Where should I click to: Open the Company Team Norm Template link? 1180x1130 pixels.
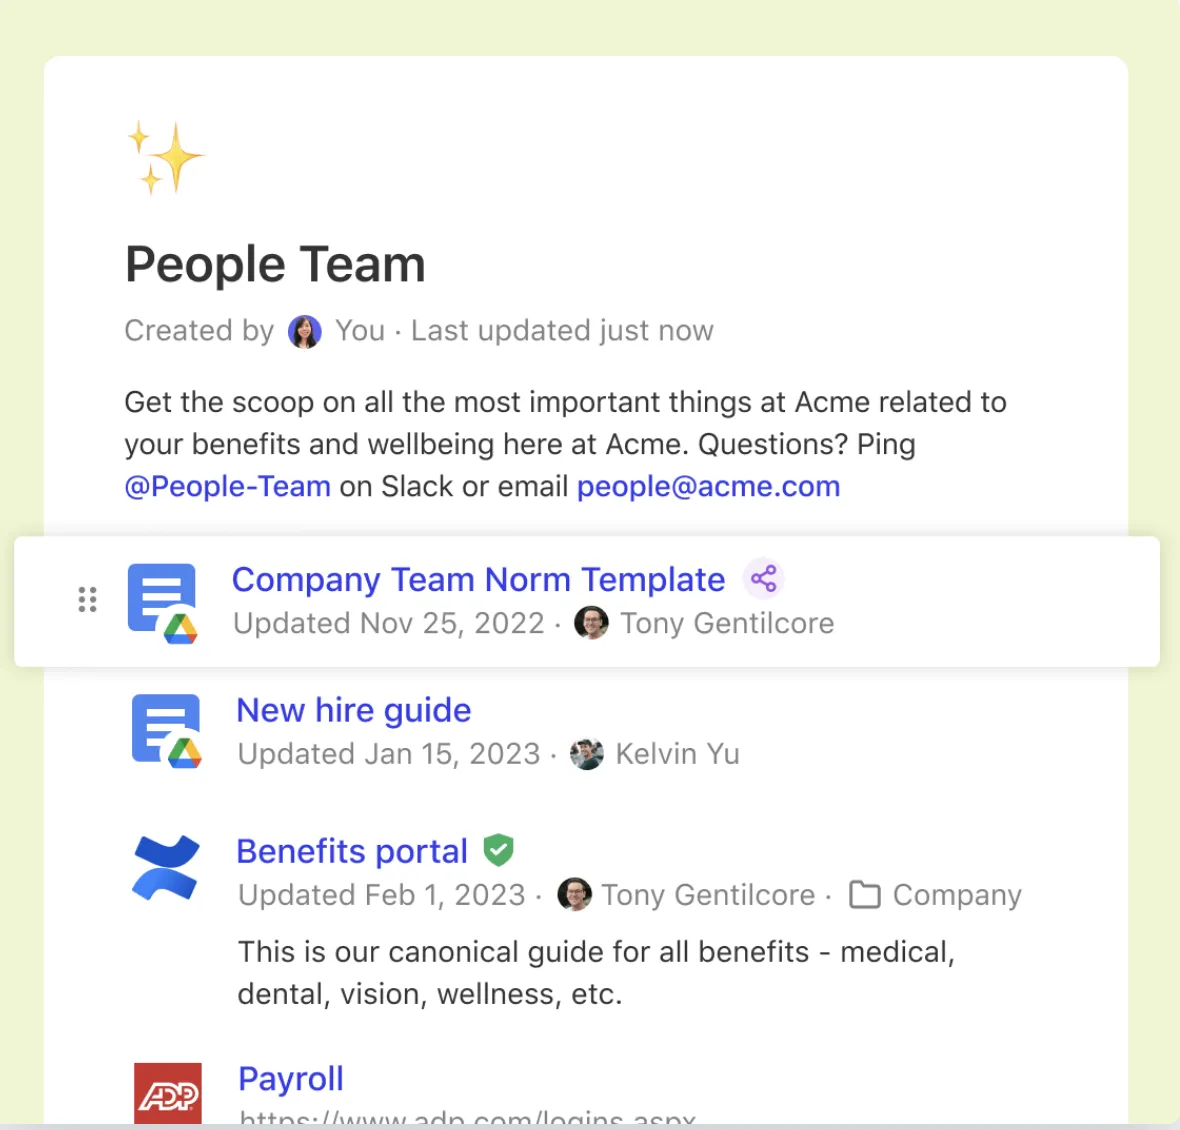pos(479,579)
